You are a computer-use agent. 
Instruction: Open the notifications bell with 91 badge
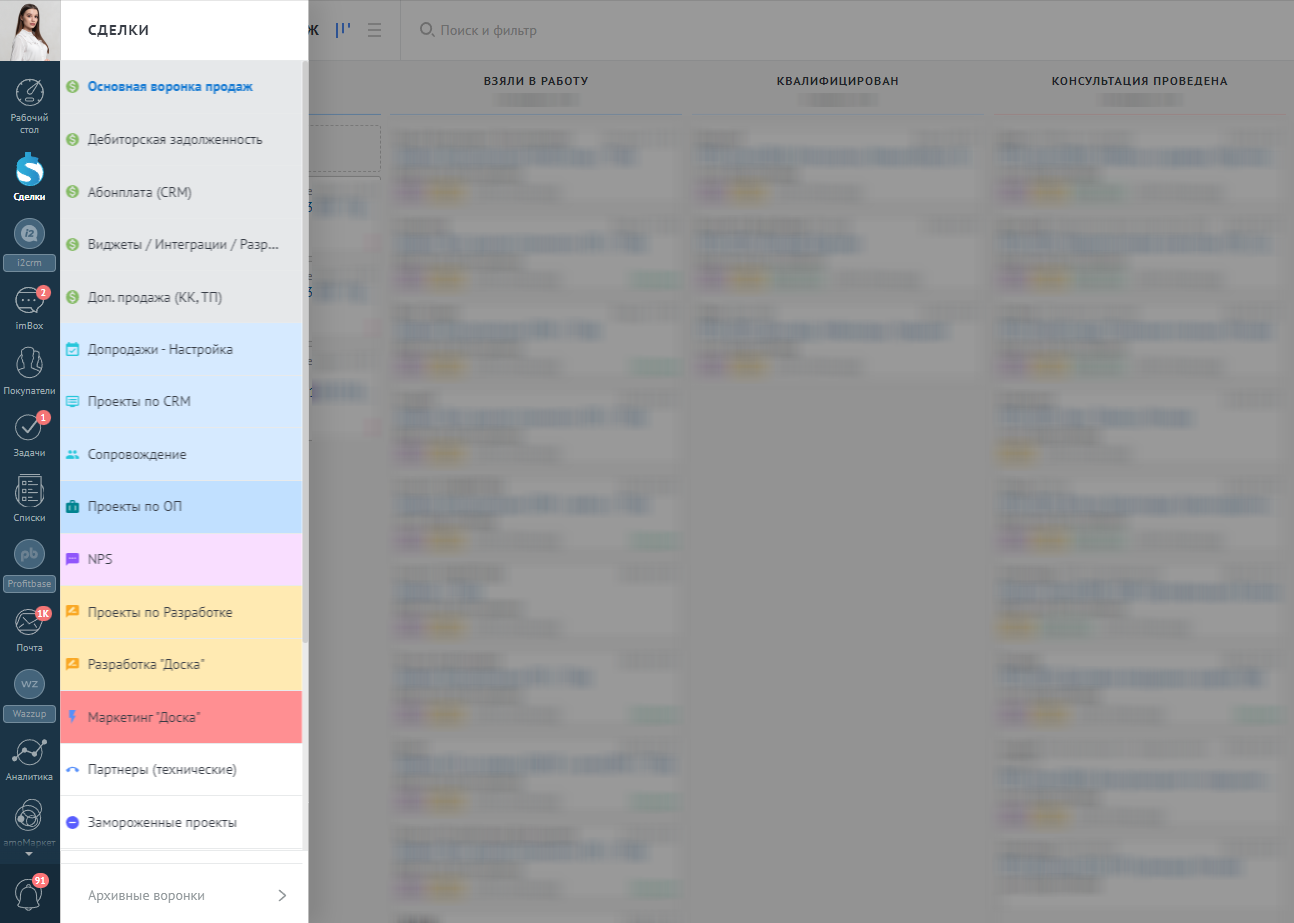coord(30,893)
